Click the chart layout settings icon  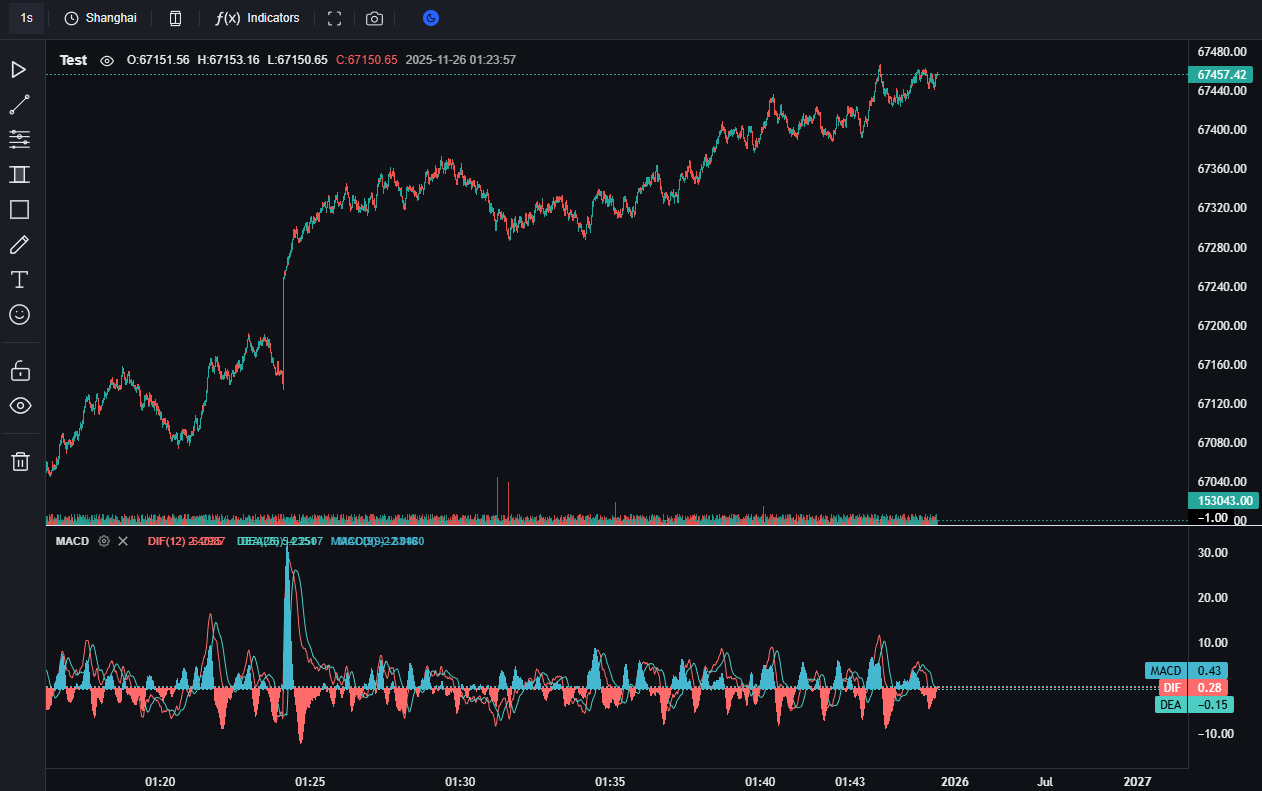176,18
